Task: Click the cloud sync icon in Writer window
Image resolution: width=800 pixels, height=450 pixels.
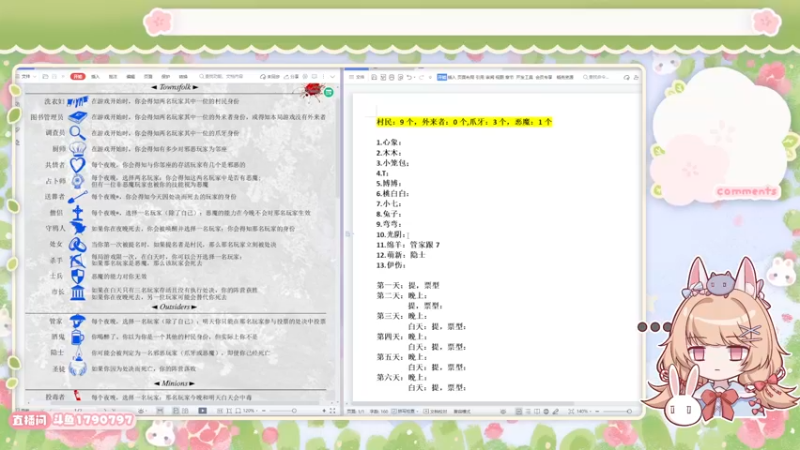Action: click(x=627, y=78)
